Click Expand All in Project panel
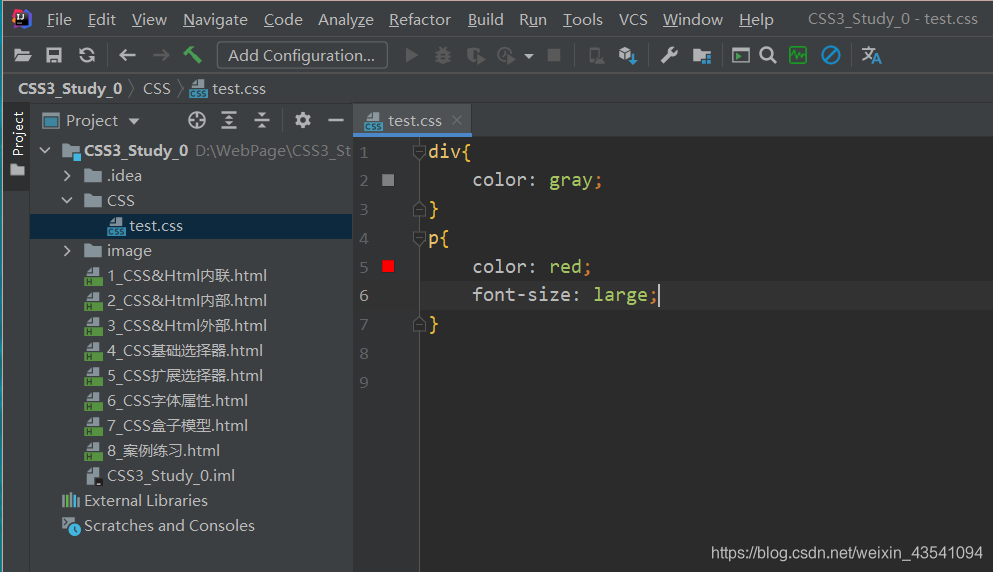The height and width of the screenshot is (572, 993). coord(229,120)
